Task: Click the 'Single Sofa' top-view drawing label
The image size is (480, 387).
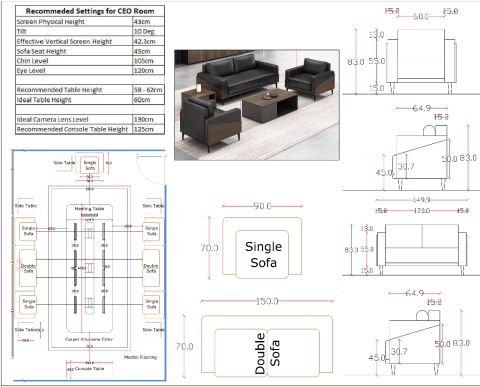Action: tap(263, 254)
